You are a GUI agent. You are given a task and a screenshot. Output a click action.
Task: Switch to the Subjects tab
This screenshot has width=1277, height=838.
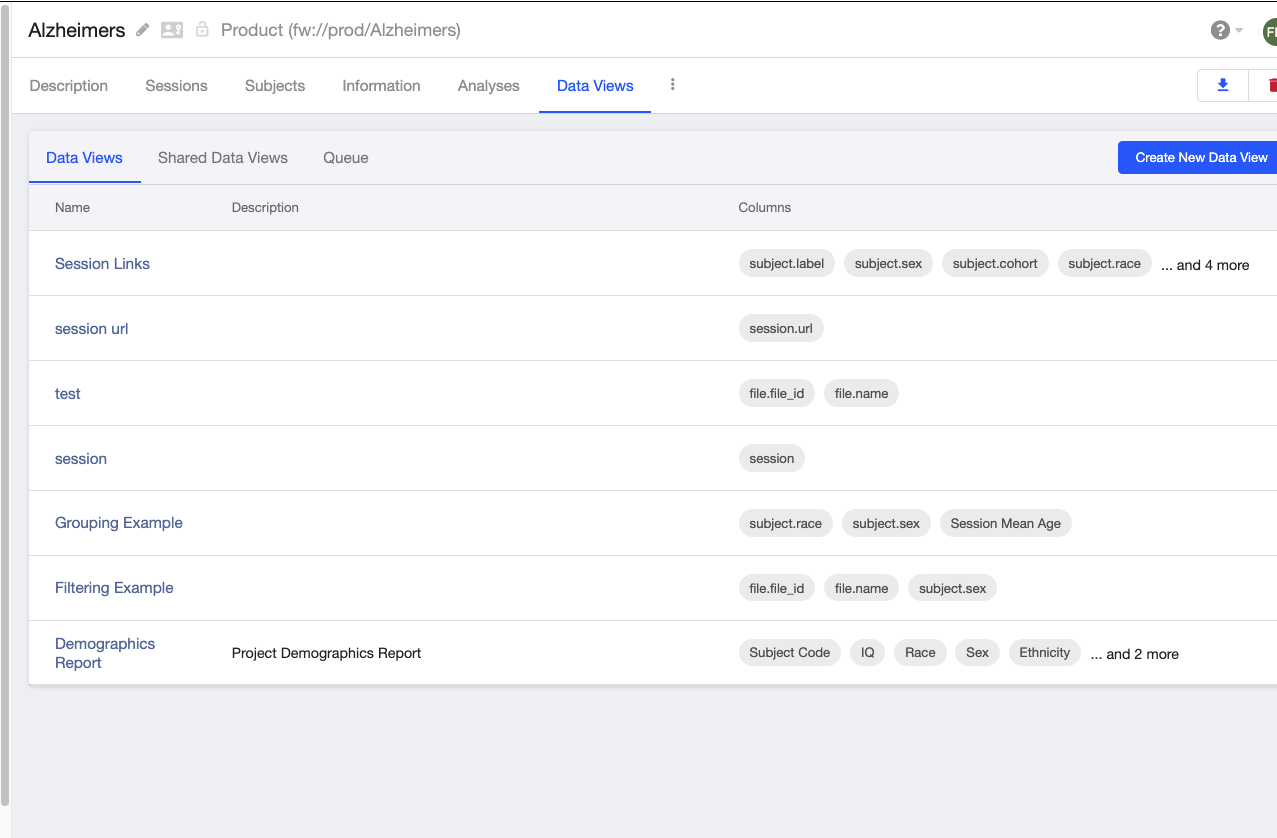(274, 86)
